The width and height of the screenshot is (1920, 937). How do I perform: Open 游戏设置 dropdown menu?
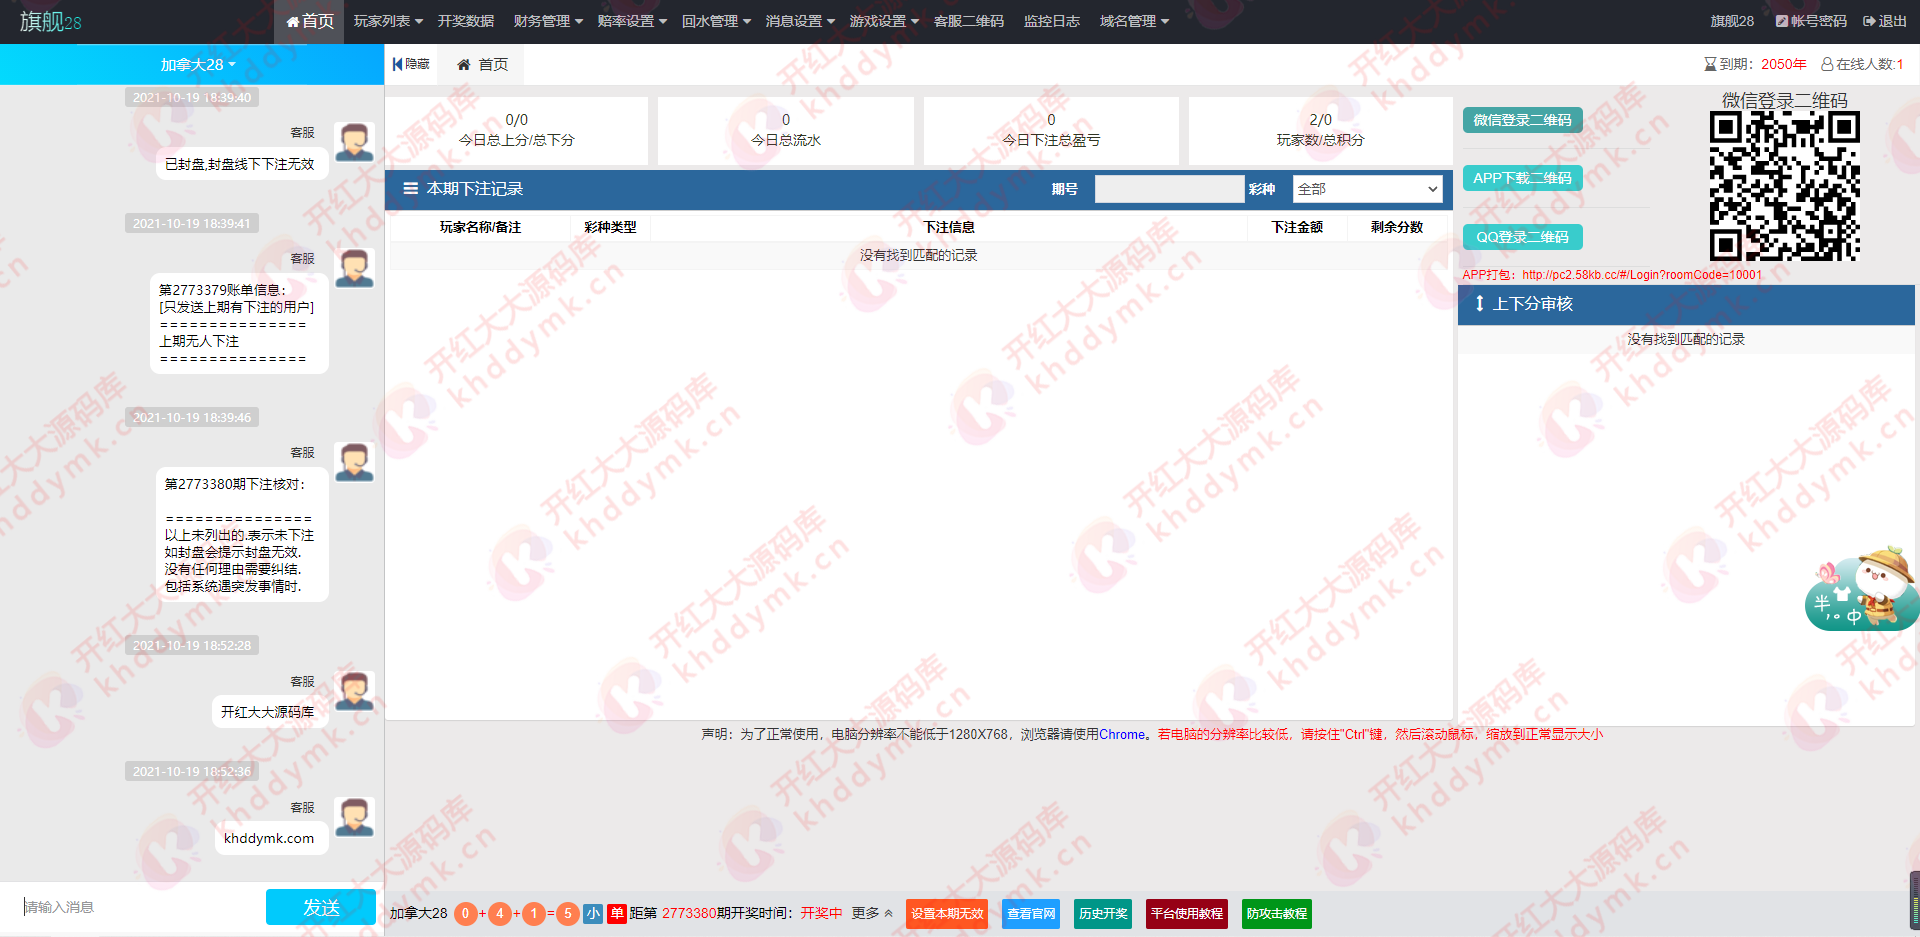point(884,21)
